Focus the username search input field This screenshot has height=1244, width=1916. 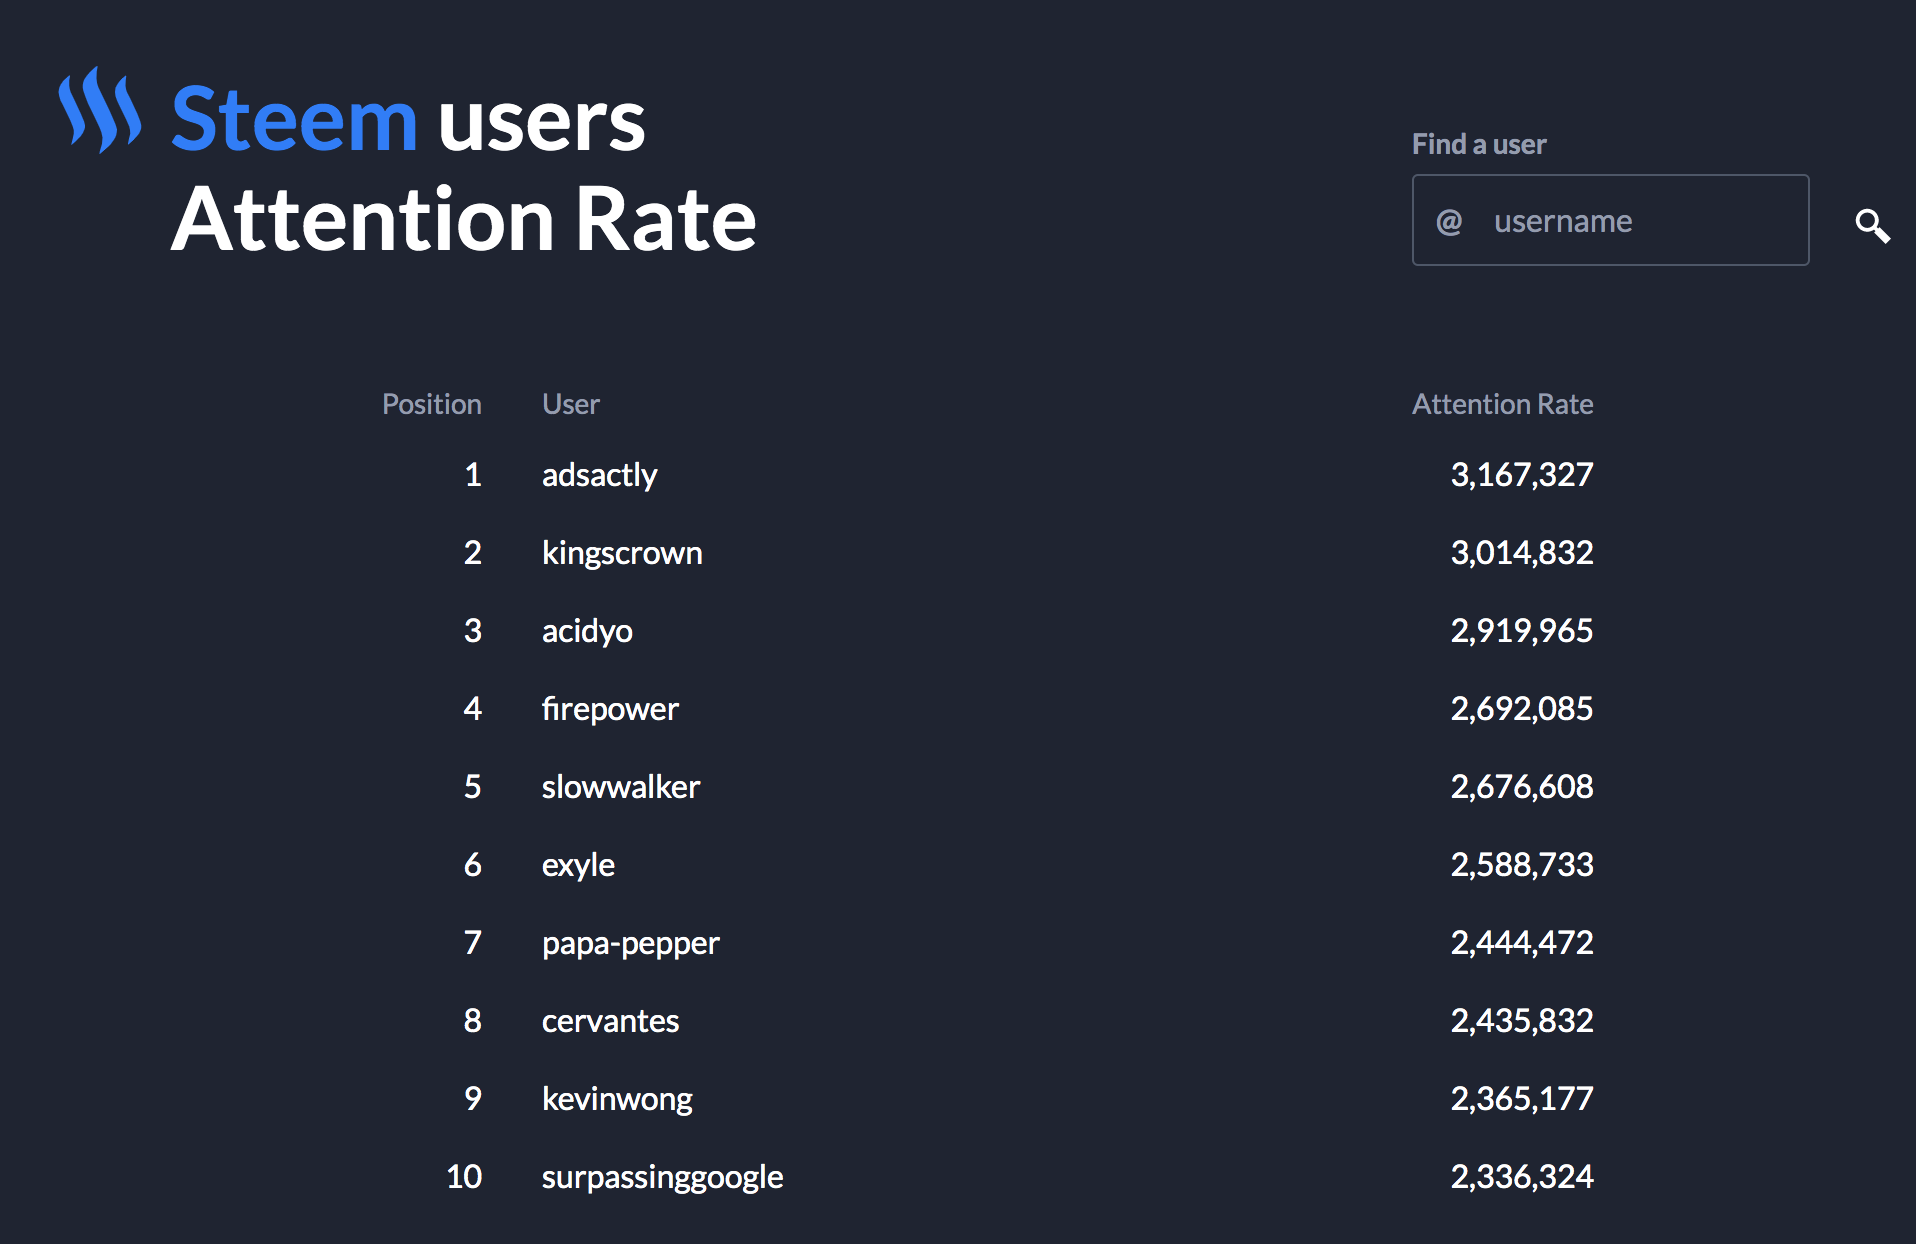(x=1610, y=220)
